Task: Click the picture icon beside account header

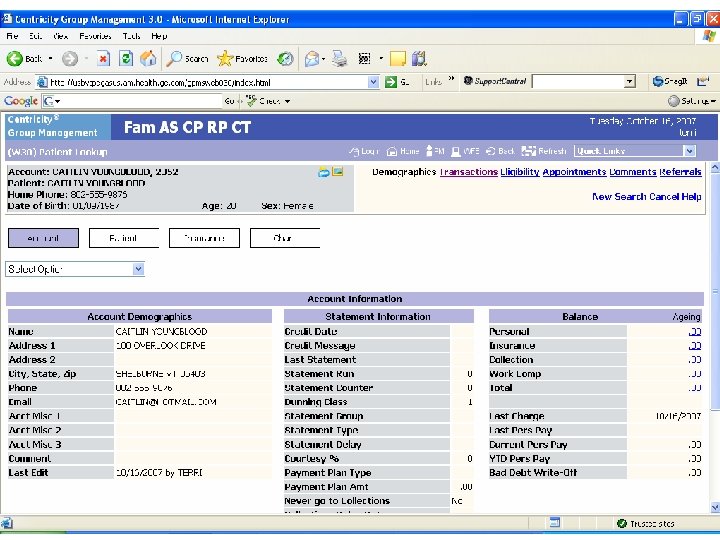Action: [x=338, y=172]
